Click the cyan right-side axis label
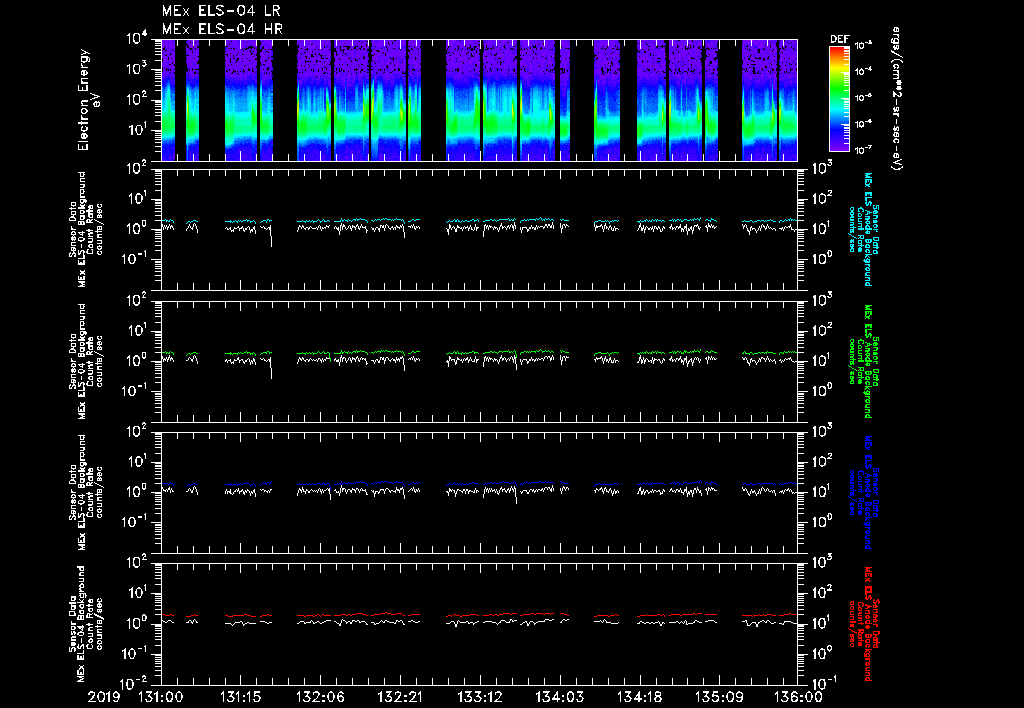1024x708 pixels. pyautogui.click(x=863, y=229)
